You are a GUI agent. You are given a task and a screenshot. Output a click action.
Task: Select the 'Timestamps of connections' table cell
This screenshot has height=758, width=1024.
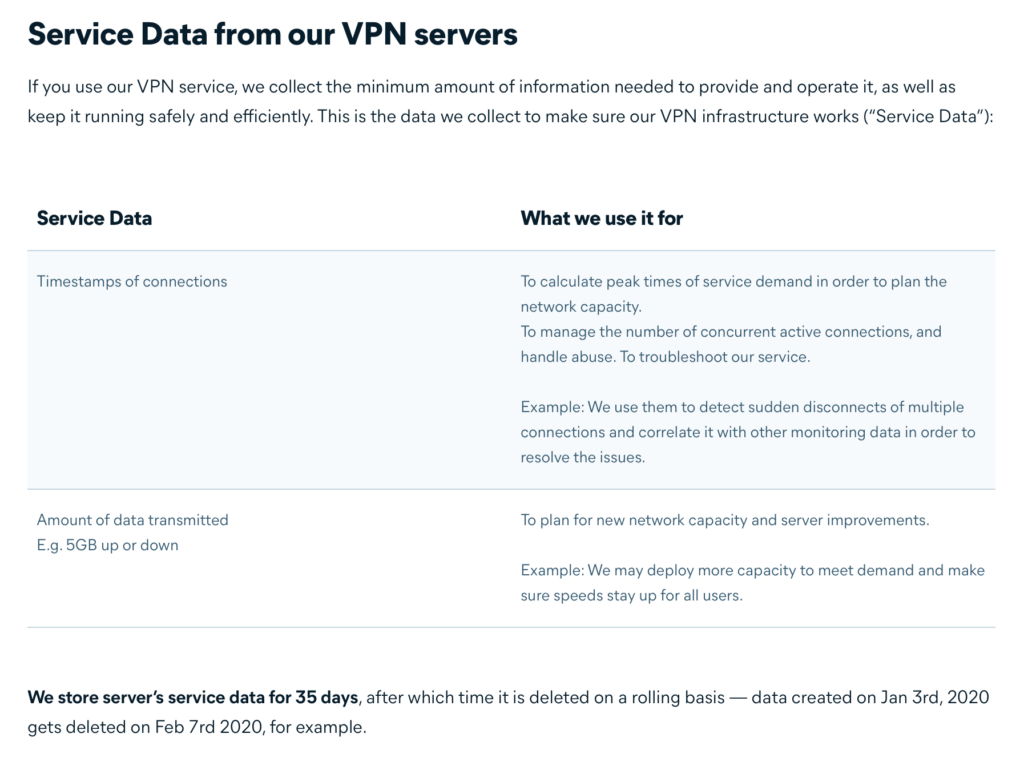[132, 281]
